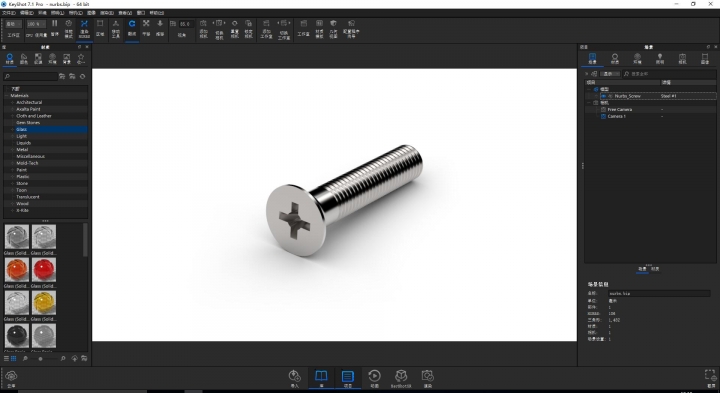Switch to the Environments library tab
The height and width of the screenshot is (393, 720).
[x=52, y=58]
